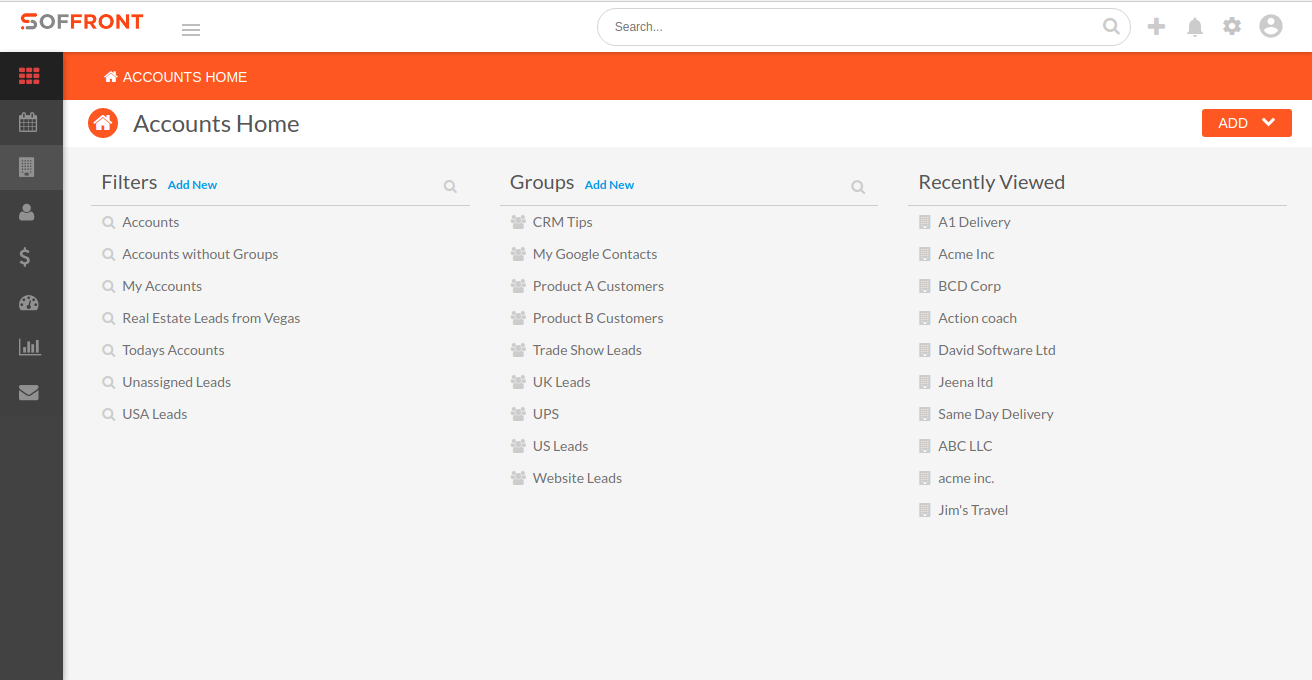Open the email envelope icon in sidebar
The width and height of the screenshot is (1312, 680).
click(29, 393)
